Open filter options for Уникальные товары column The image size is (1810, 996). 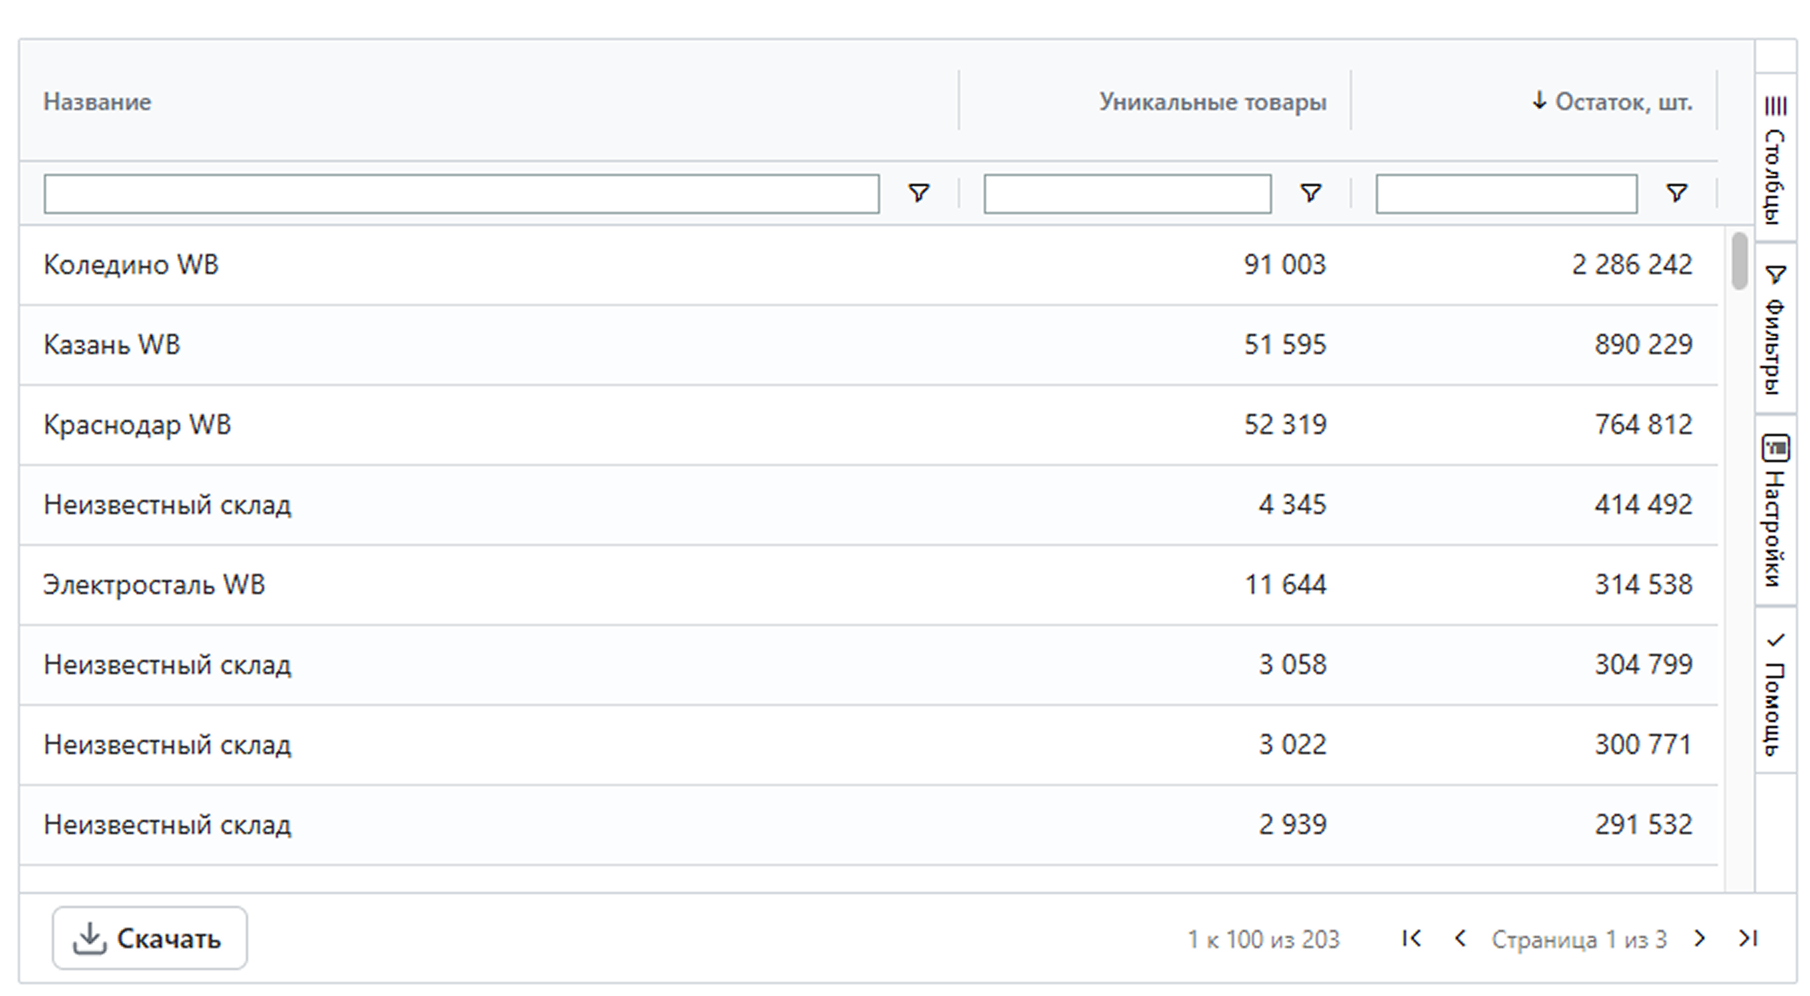[x=1310, y=193]
